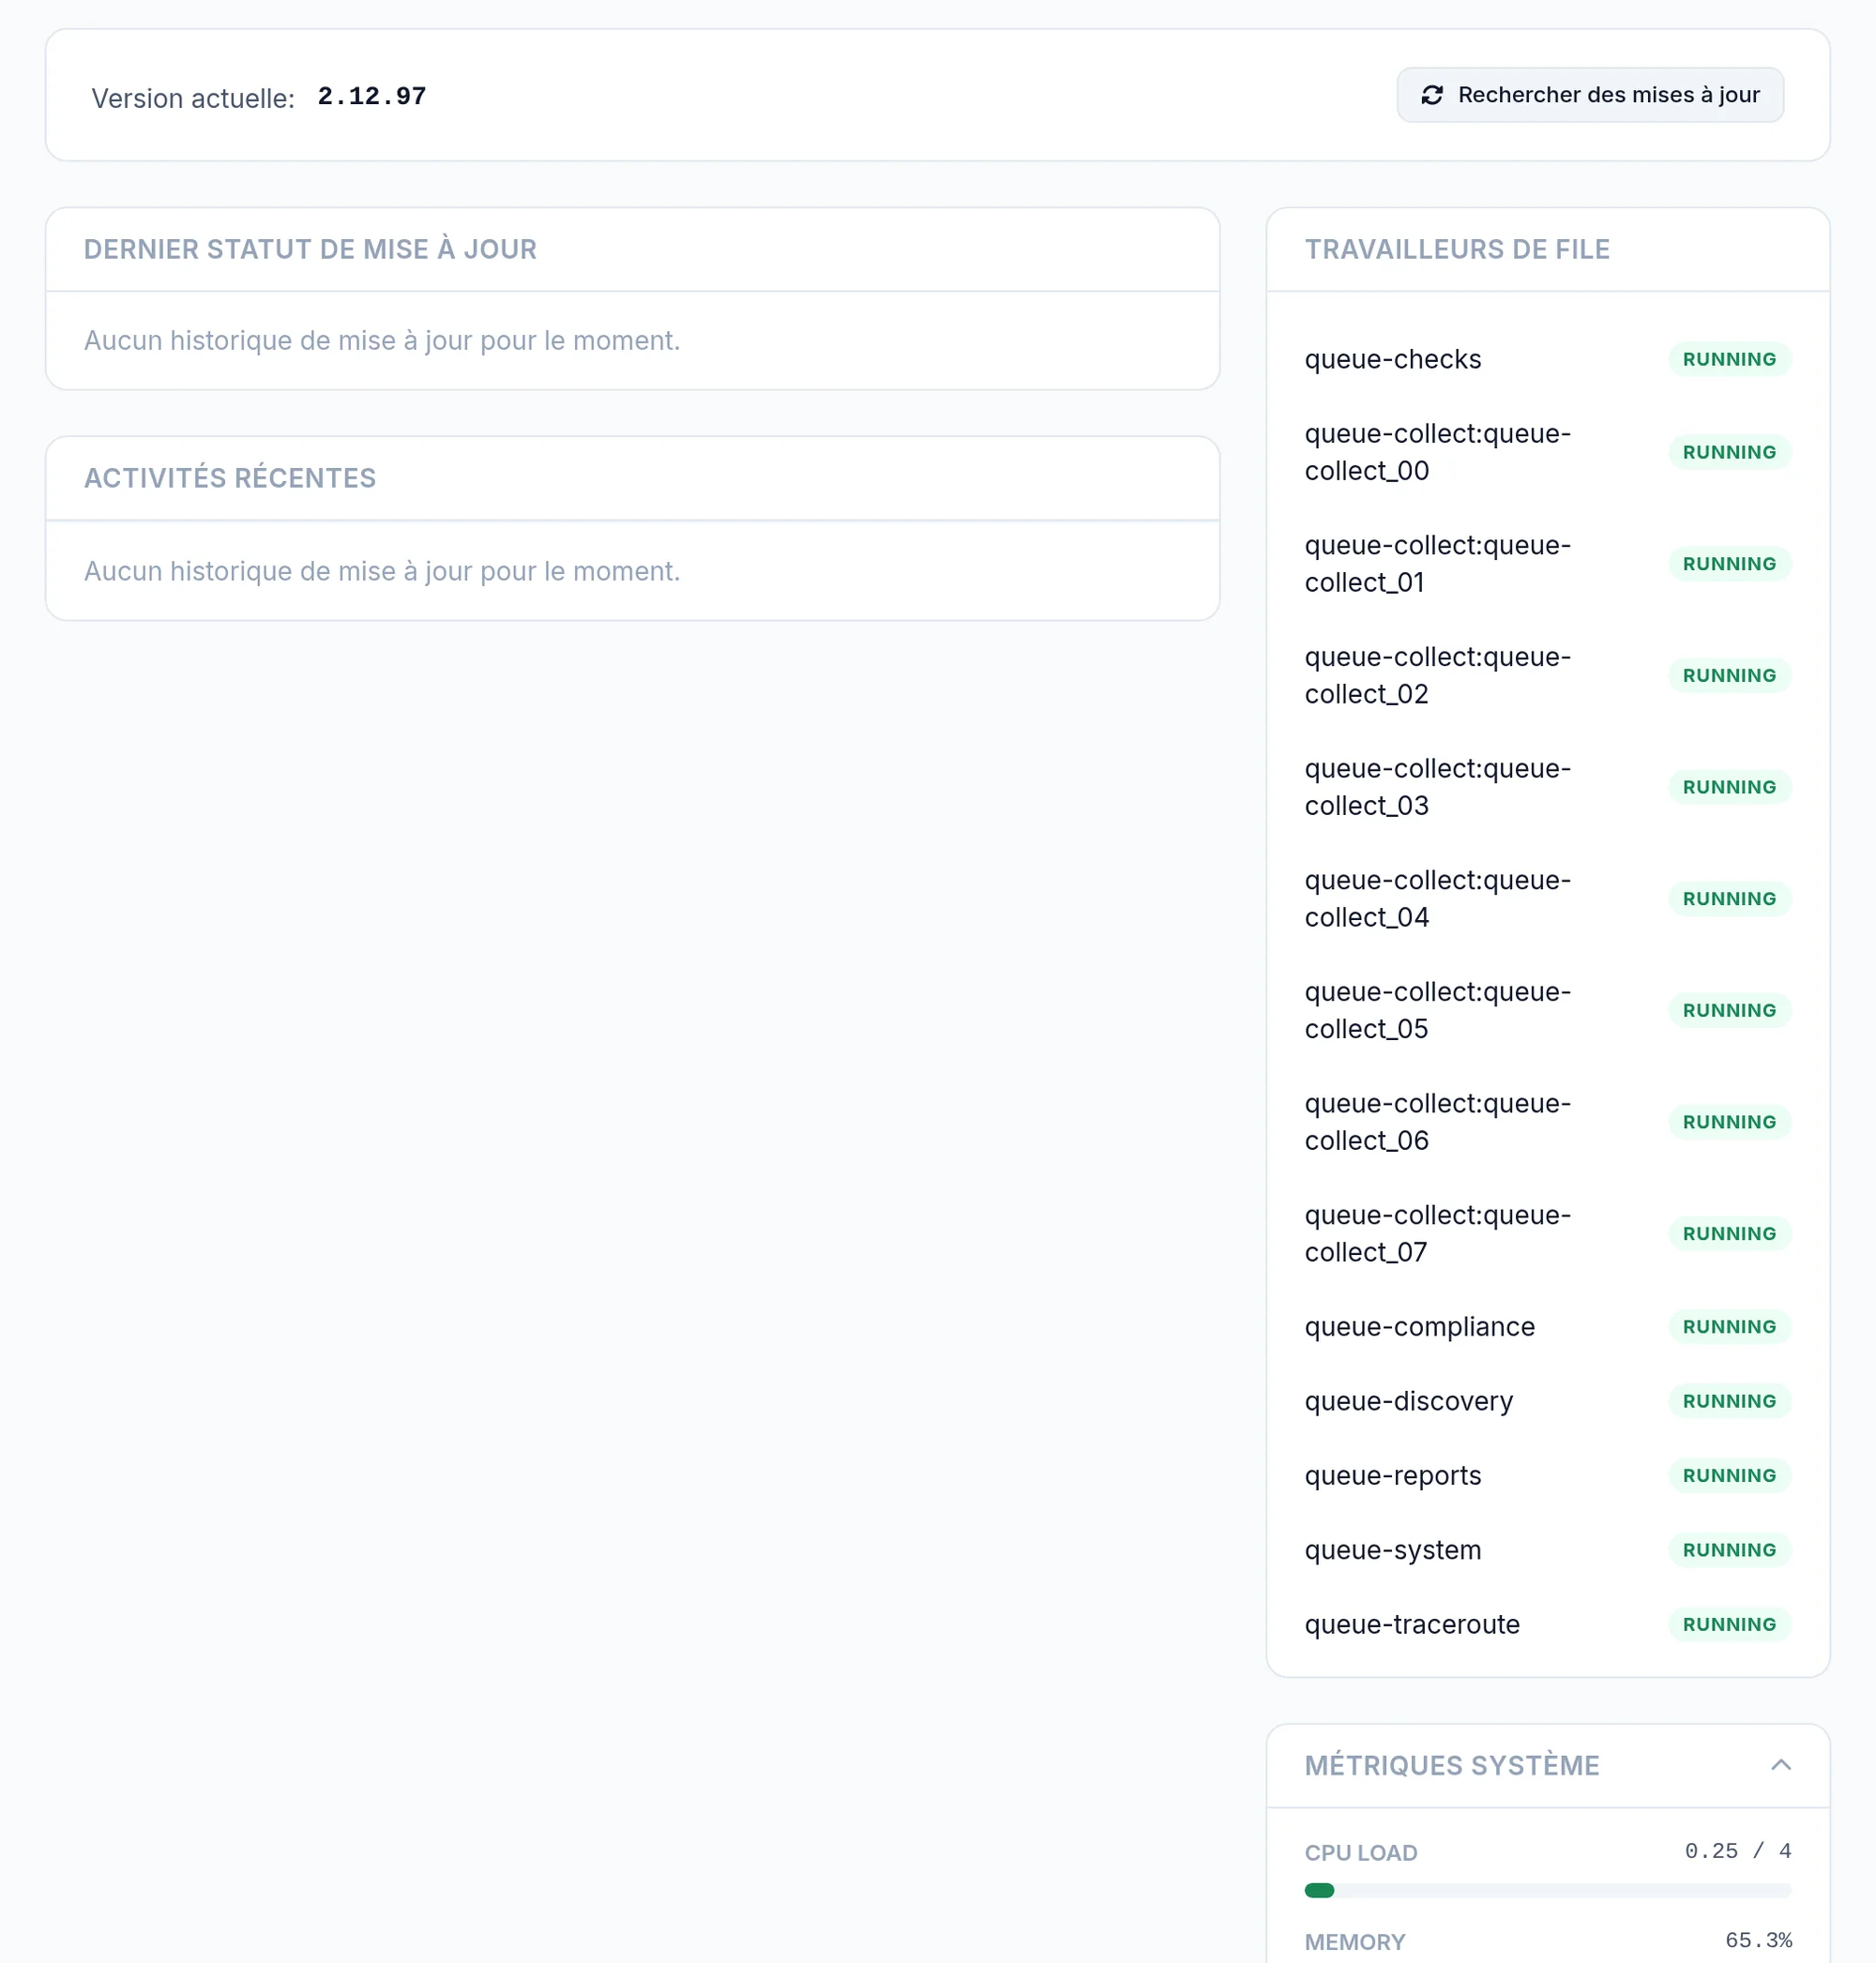Click queue-collect_02 worker name
Screen dimensions: 1876x1963
(x=1438, y=675)
